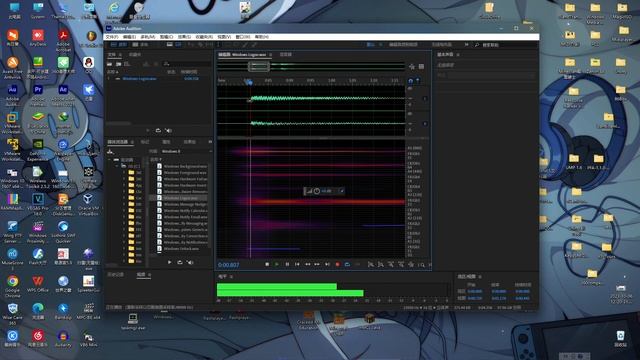The image size is (640, 360).
Task: Click the overview navigator zoom handle
Action: pos(259,66)
